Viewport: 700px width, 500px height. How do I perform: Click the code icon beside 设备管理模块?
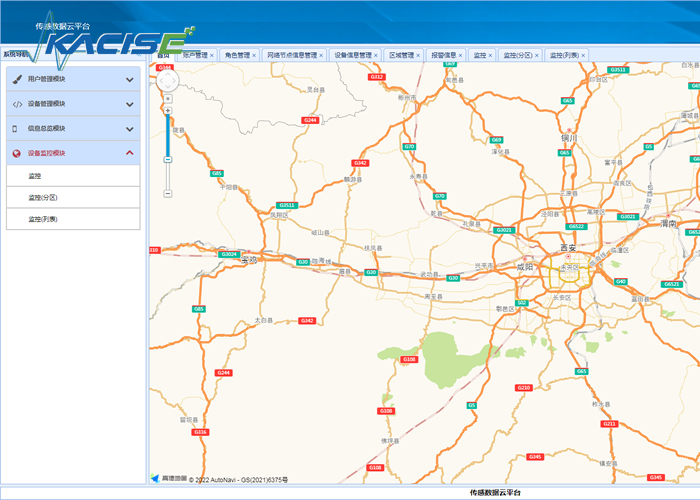coord(17,104)
